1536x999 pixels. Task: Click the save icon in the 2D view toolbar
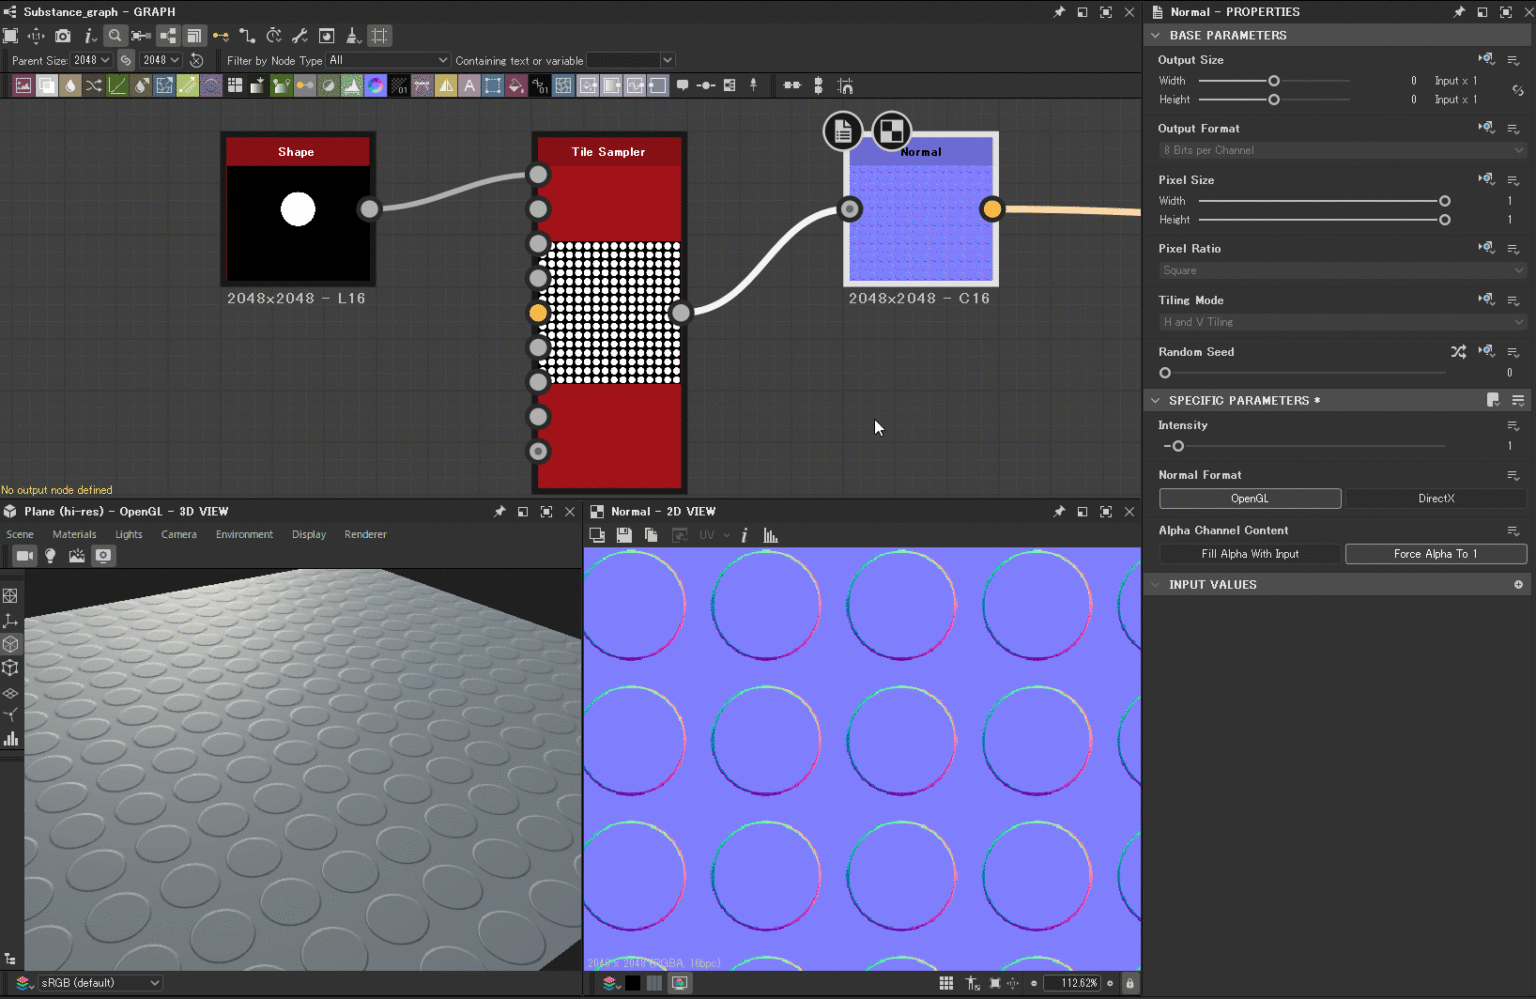(x=624, y=534)
